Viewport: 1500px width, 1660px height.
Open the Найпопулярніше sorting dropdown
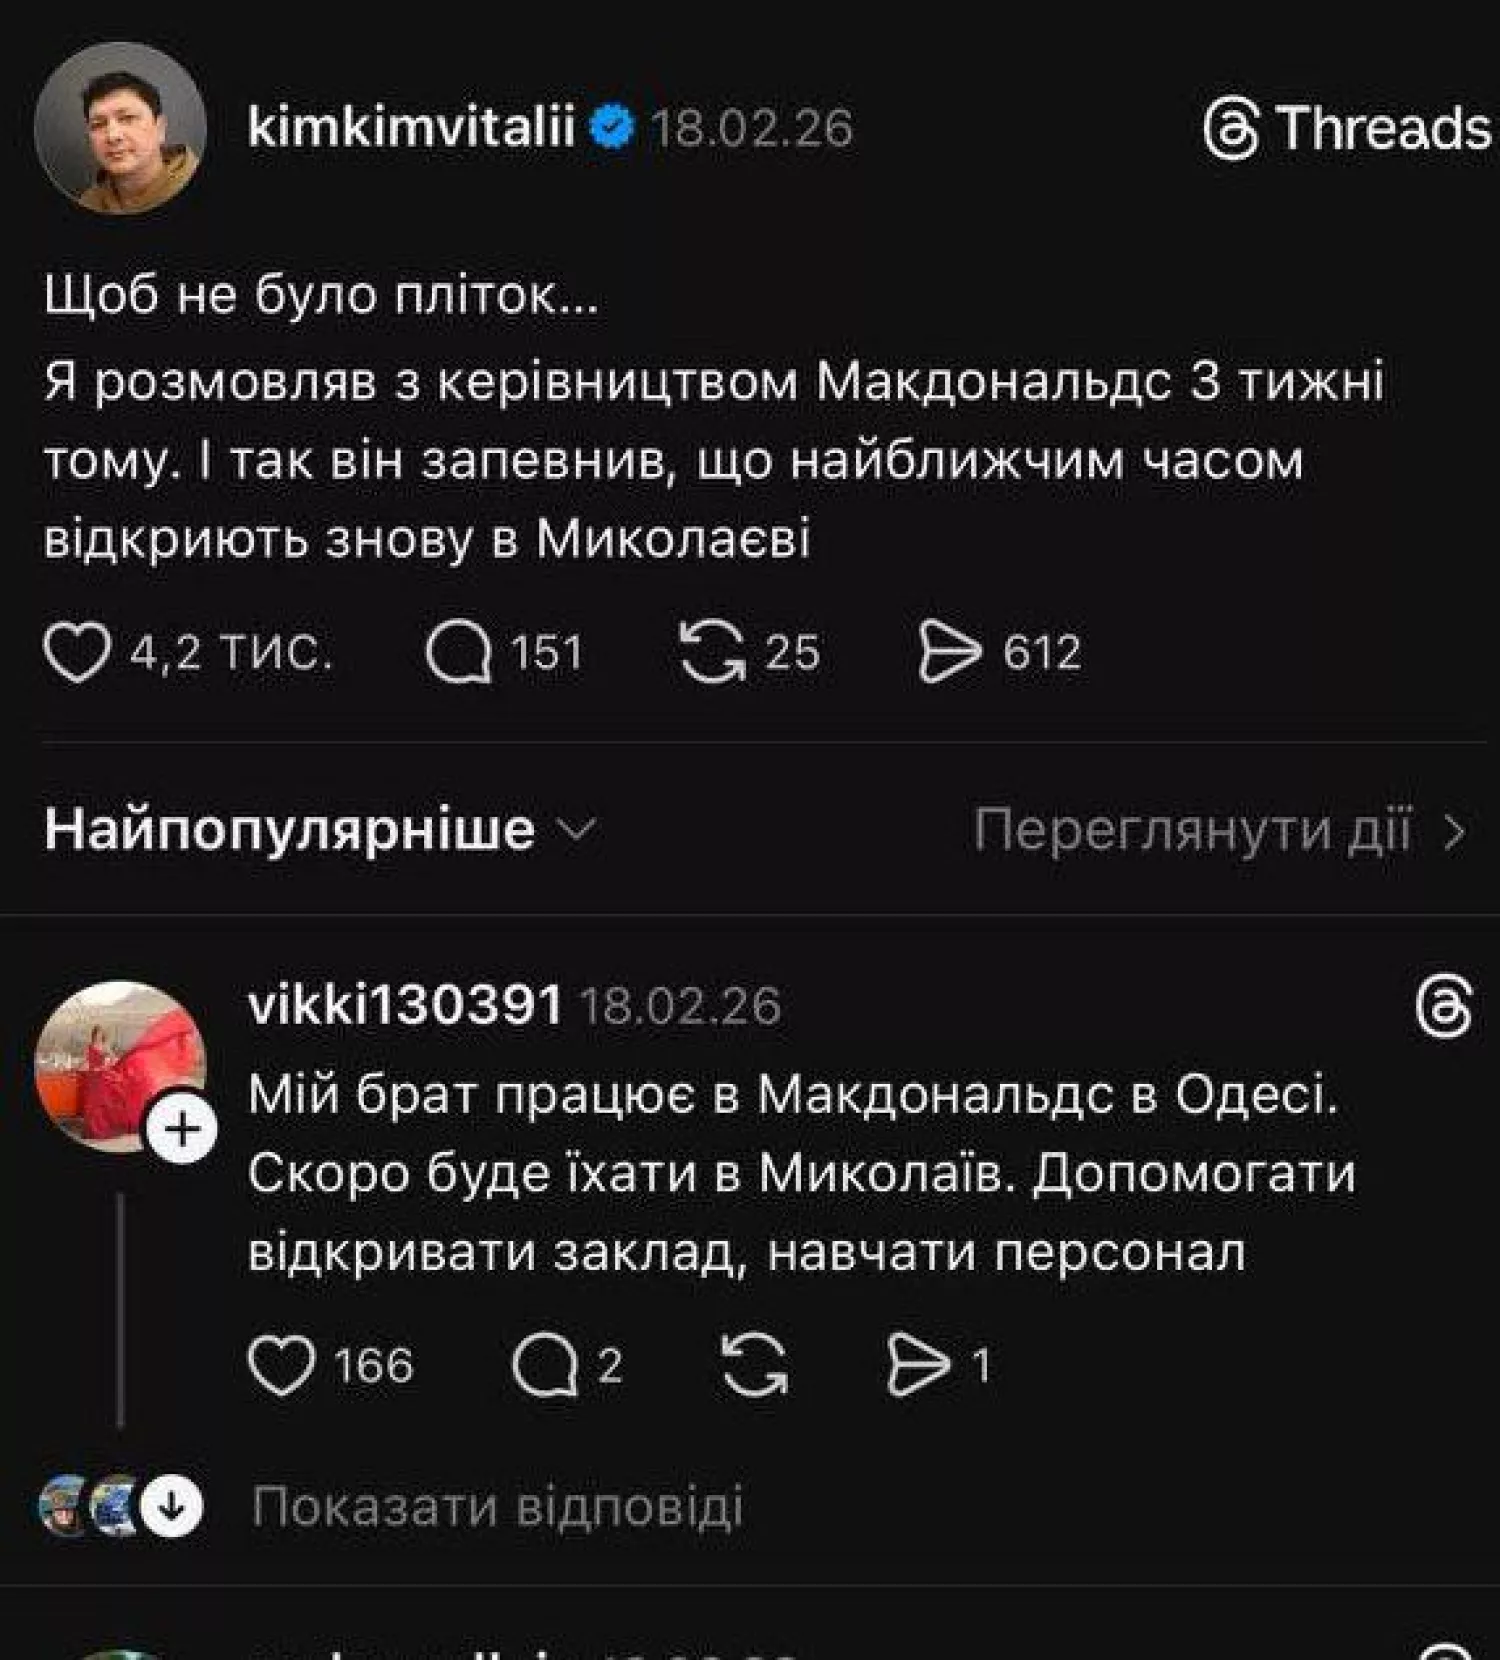click(290, 830)
